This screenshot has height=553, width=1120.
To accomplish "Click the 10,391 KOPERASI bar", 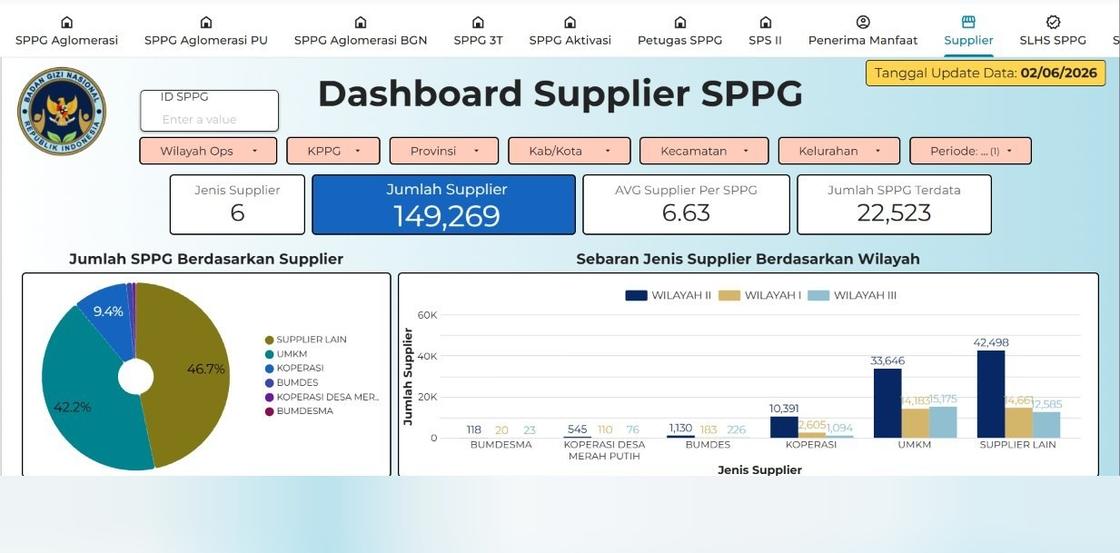I will [x=784, y=427].
